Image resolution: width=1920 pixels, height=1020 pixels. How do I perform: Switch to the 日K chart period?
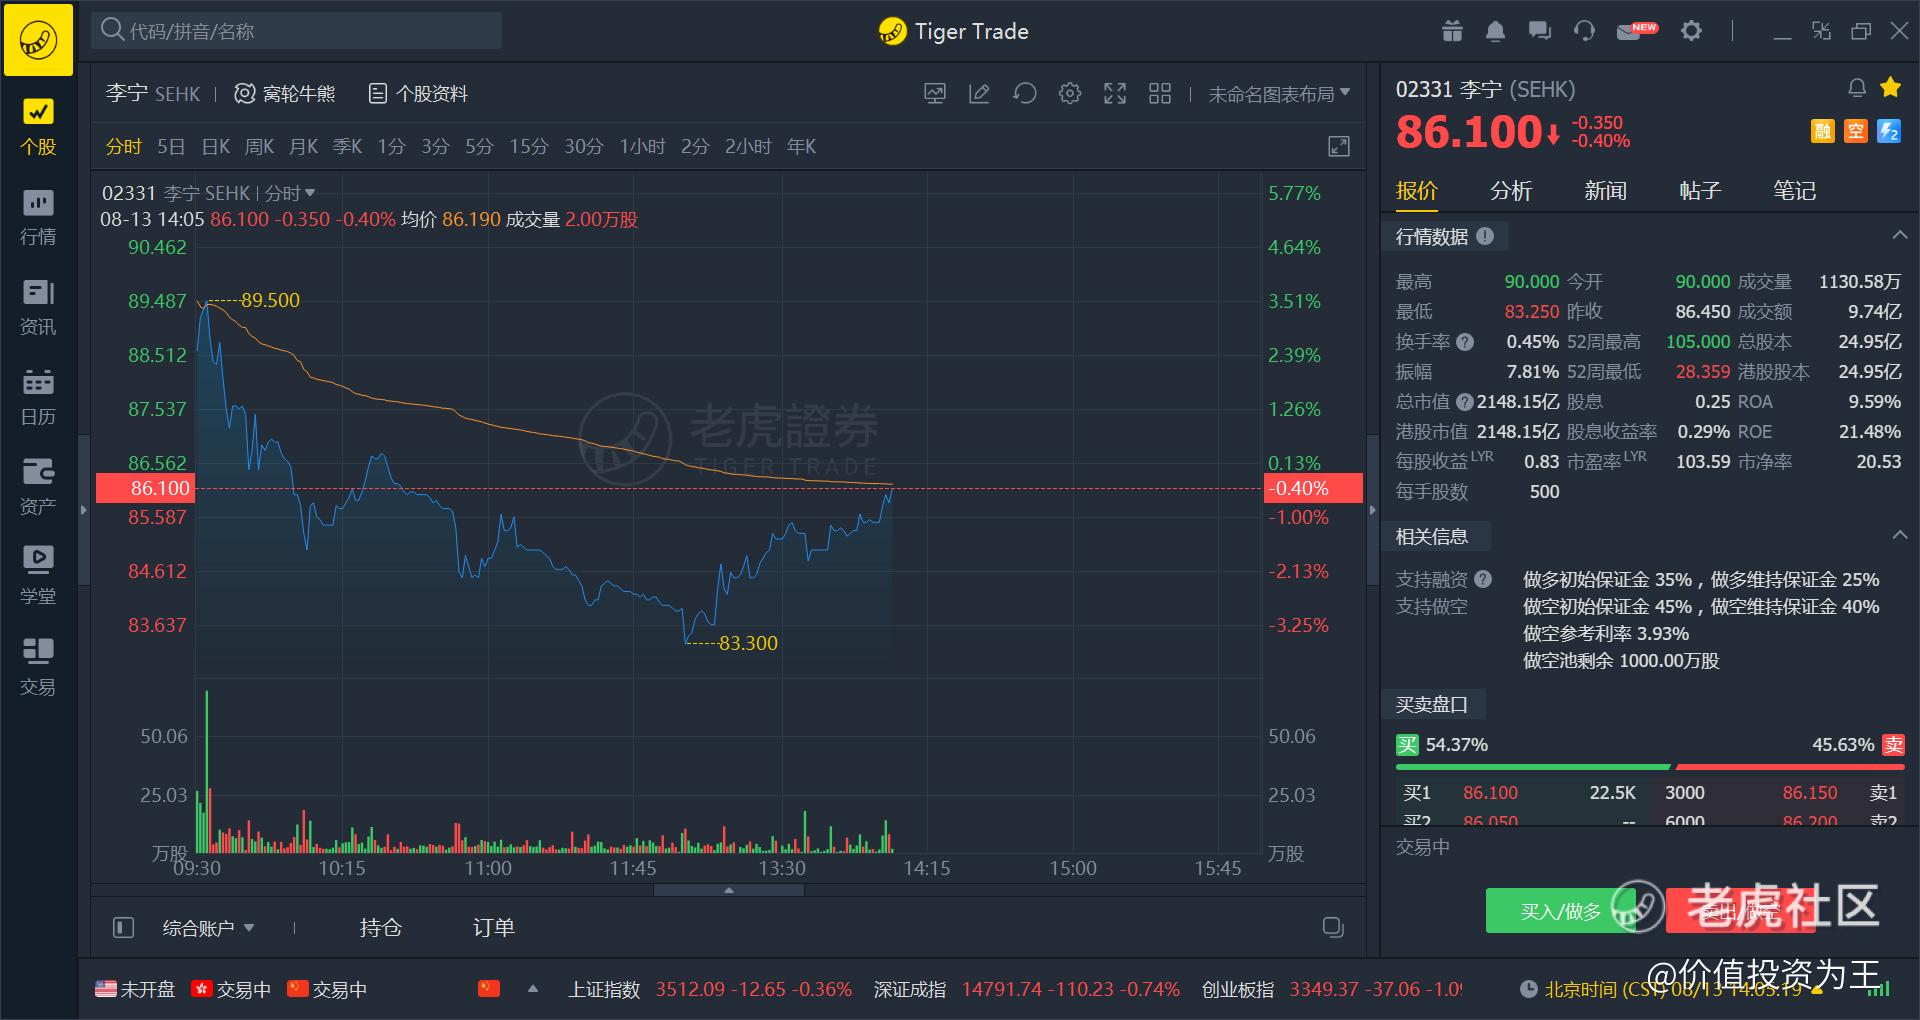pos(216,147)
